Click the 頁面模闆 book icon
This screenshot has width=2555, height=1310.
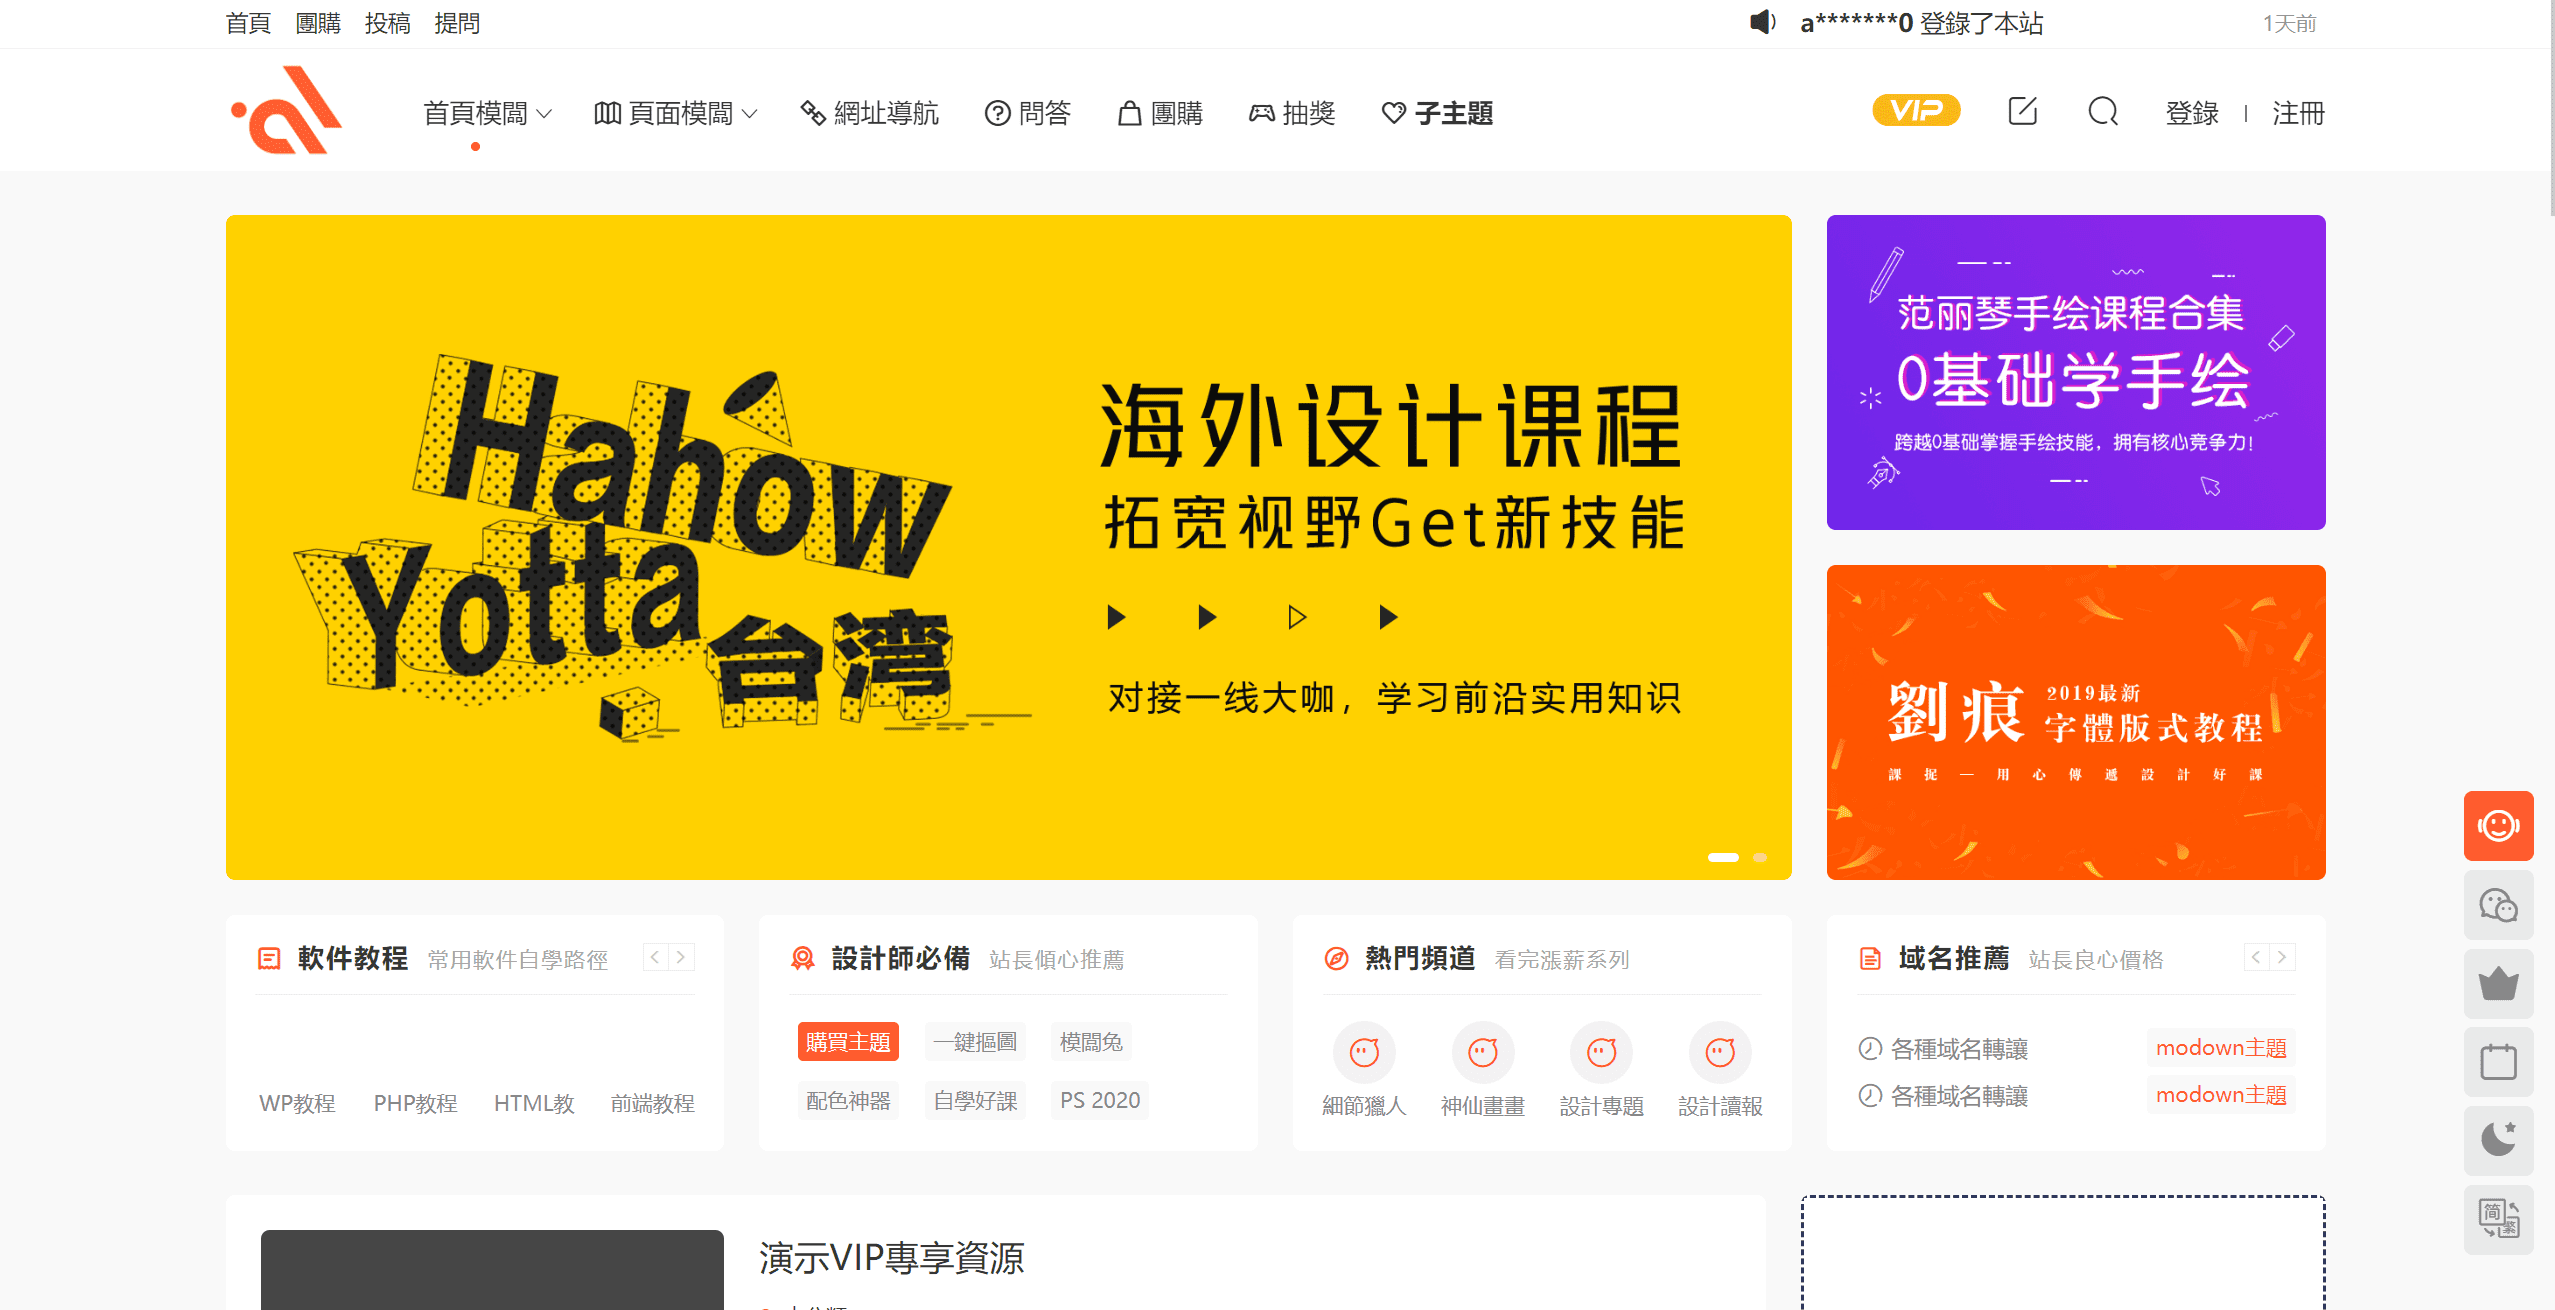pos(607,113)
